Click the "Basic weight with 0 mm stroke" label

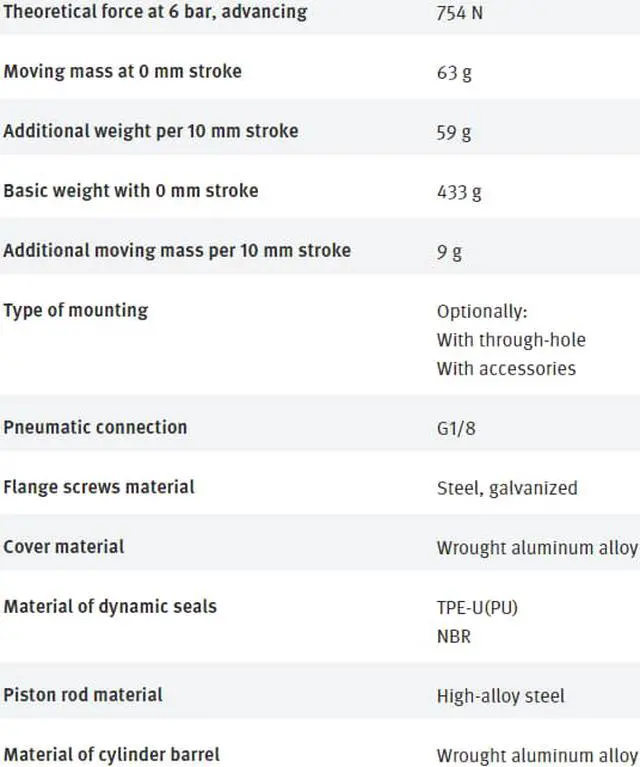pyautogui.click(x=131, y=191)
